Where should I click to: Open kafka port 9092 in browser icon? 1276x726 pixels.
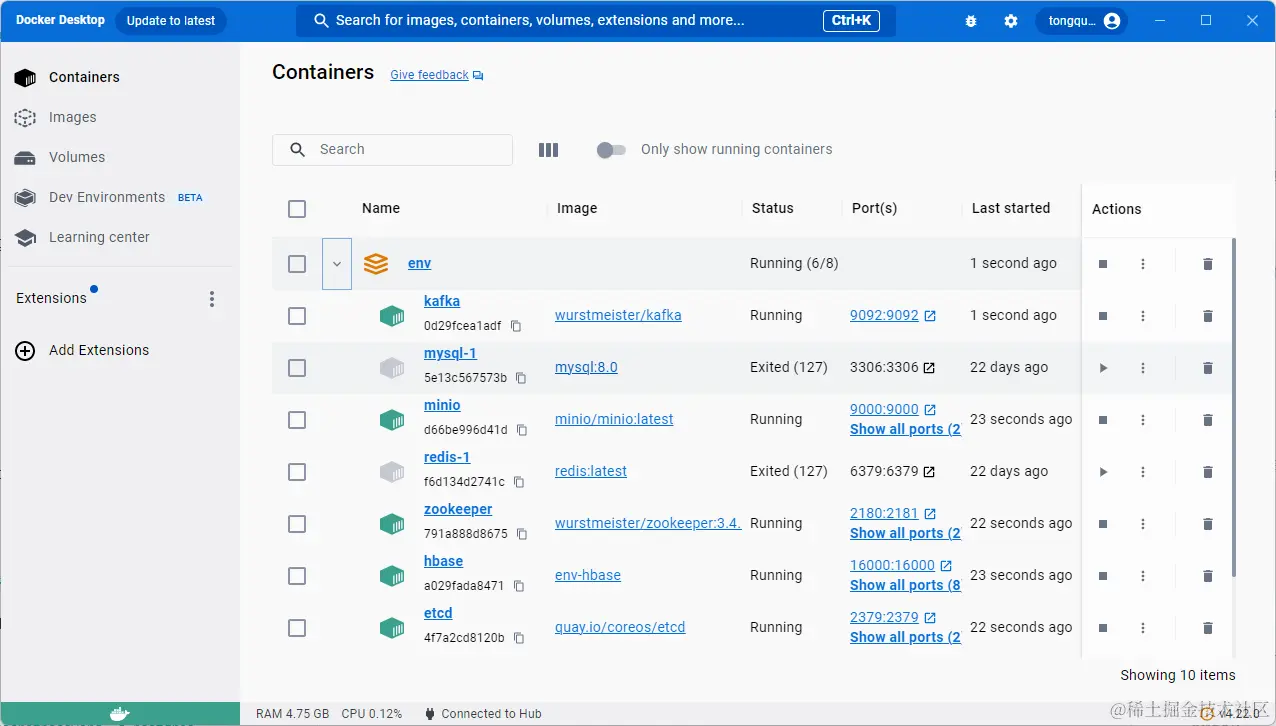(x=930, y=316)
